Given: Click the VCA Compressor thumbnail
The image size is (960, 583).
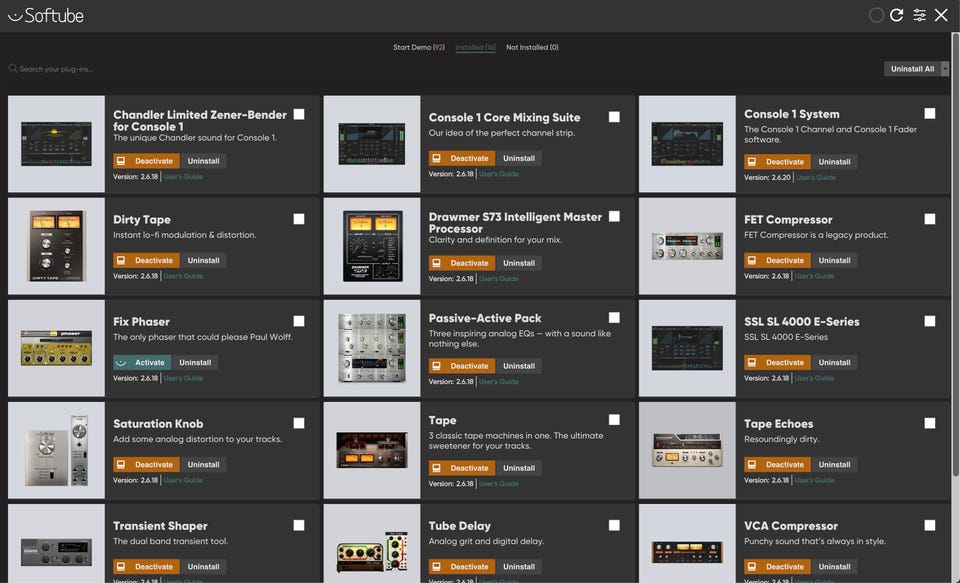Looking at the screenshot, I should [687, 544].
